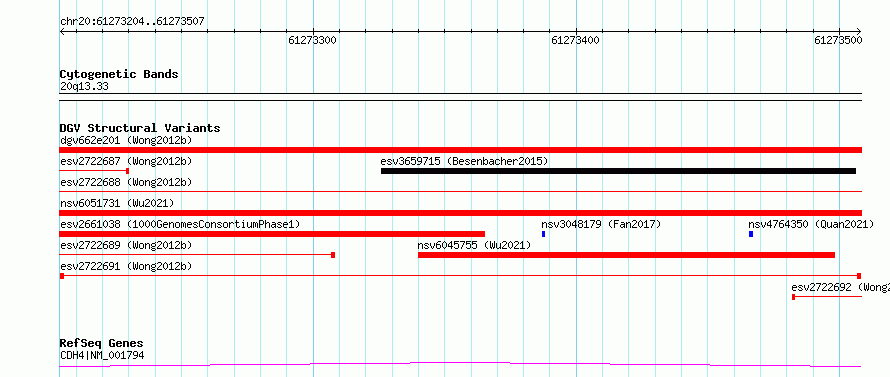
Task: Open the esv3659715 (Besenbacher2015) label
Action: click(464, 161)
